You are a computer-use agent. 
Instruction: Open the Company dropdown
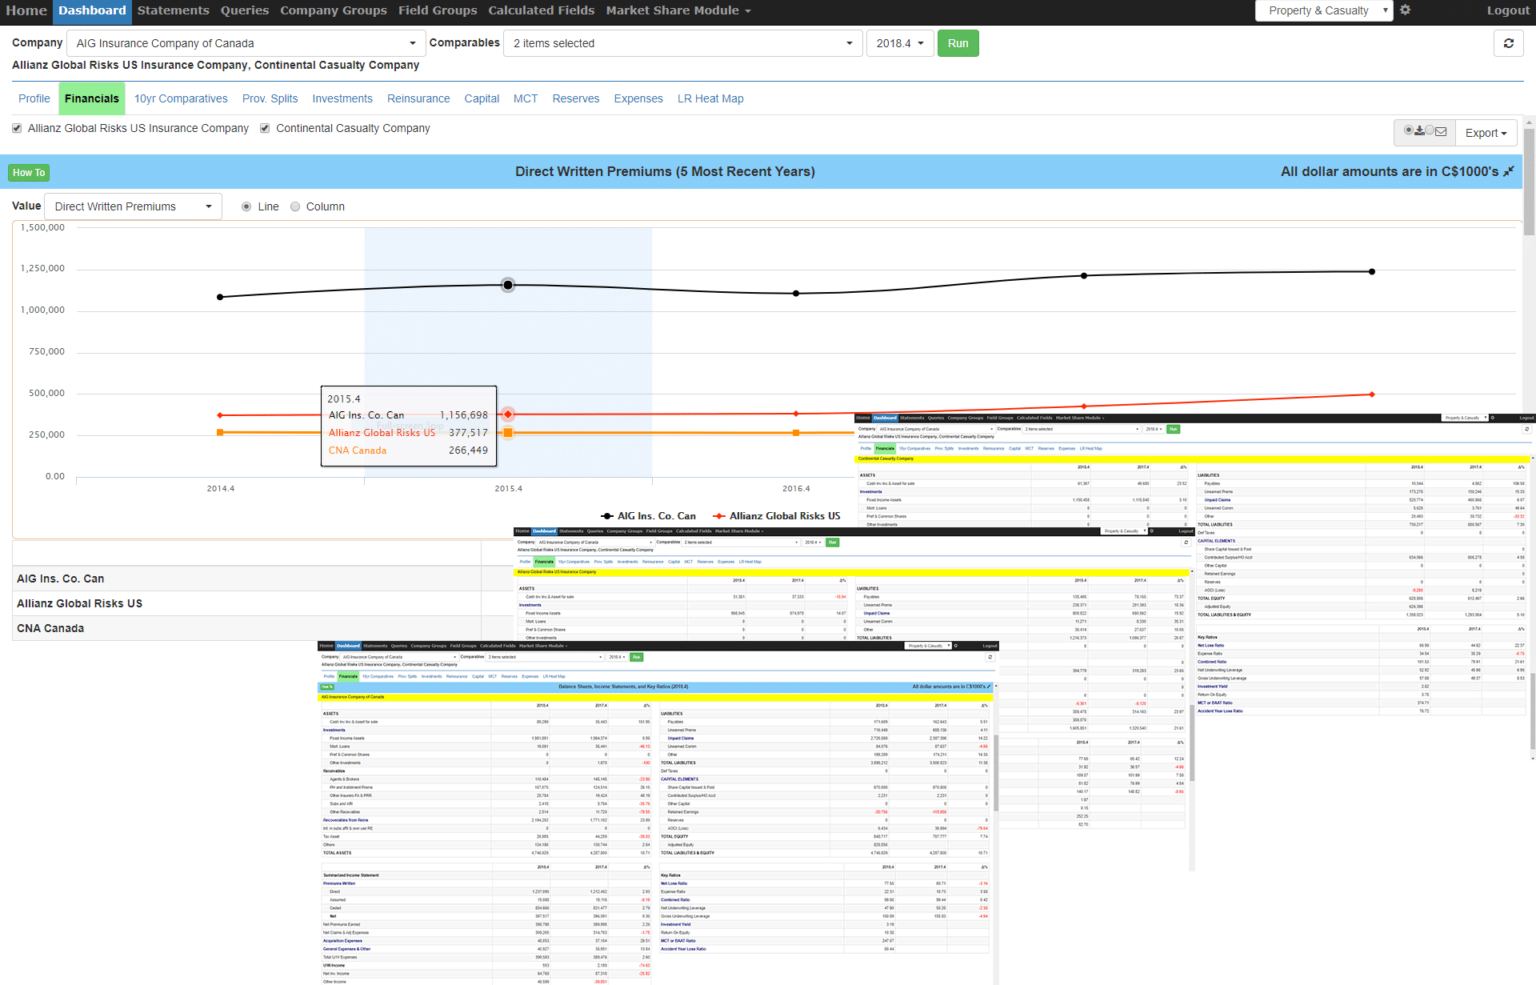(x=245, y=43)
